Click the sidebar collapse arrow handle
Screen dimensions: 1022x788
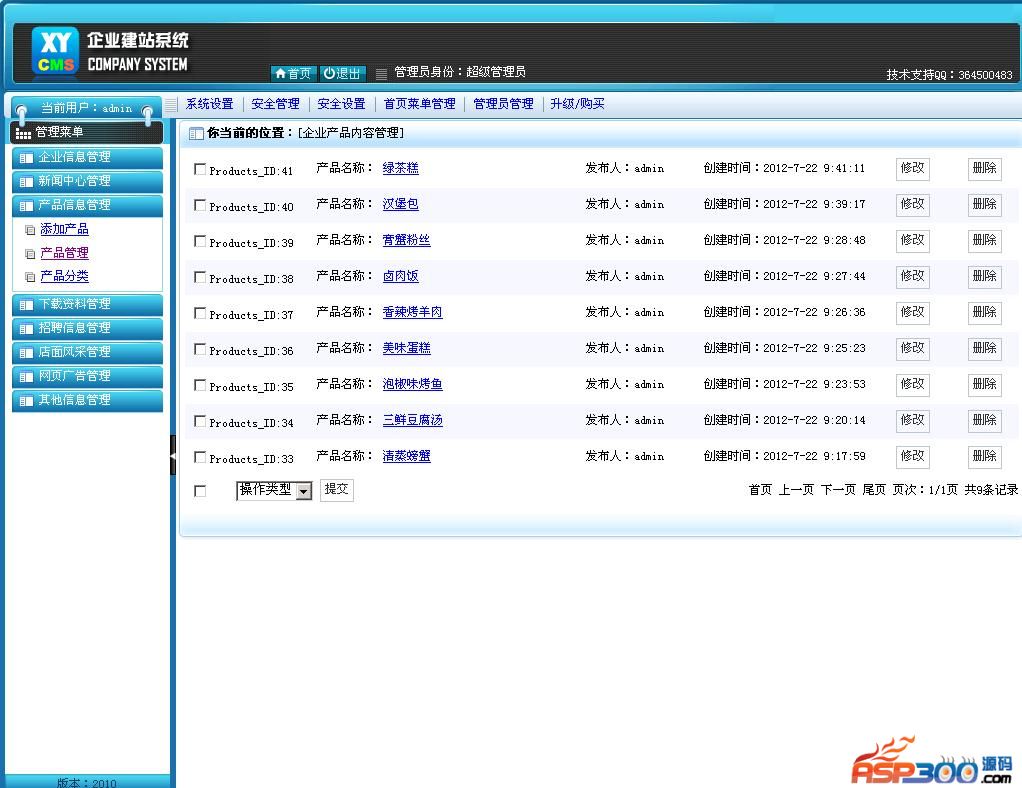pos(173,455)
